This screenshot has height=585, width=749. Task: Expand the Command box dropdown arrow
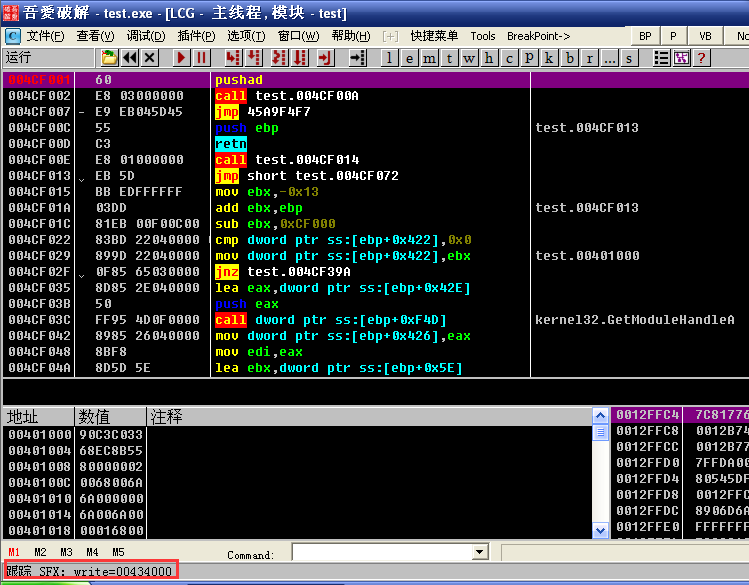click(x=480, y=553)
